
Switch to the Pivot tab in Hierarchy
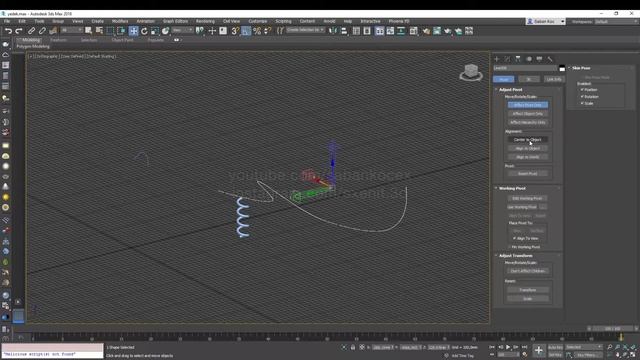504,79
